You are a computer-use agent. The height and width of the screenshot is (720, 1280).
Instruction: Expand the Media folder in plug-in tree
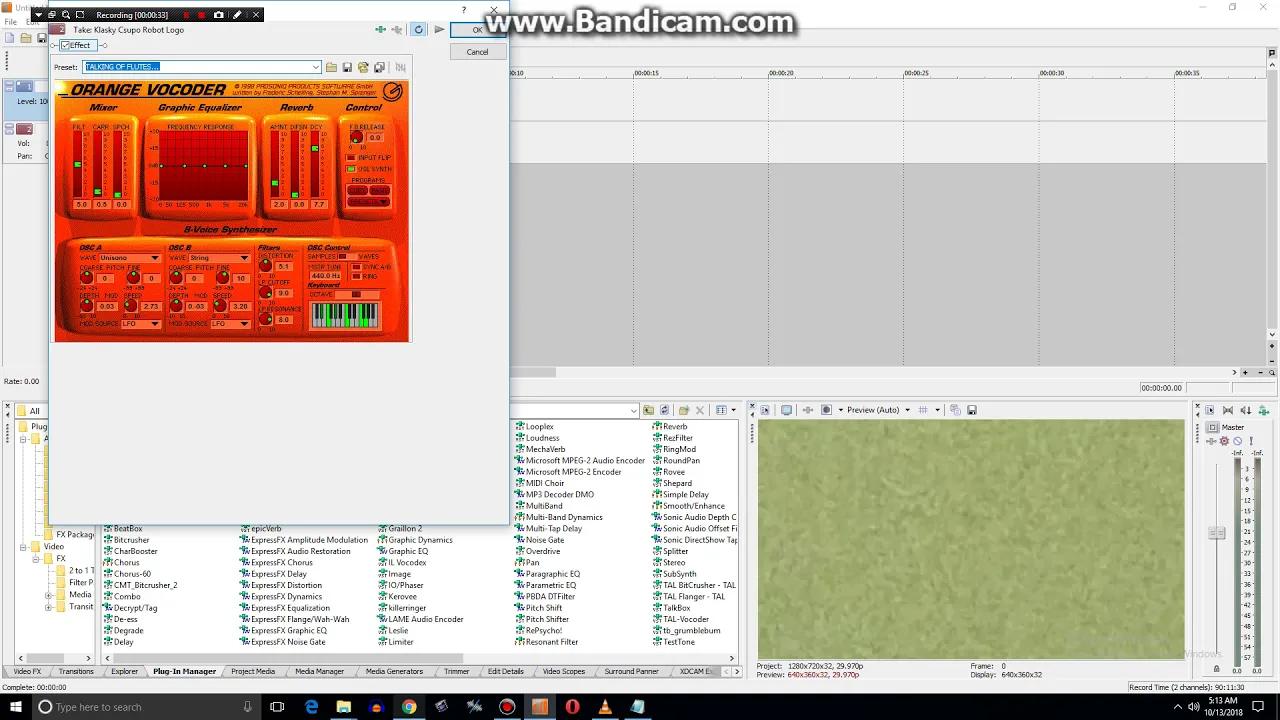coord(48,595)
